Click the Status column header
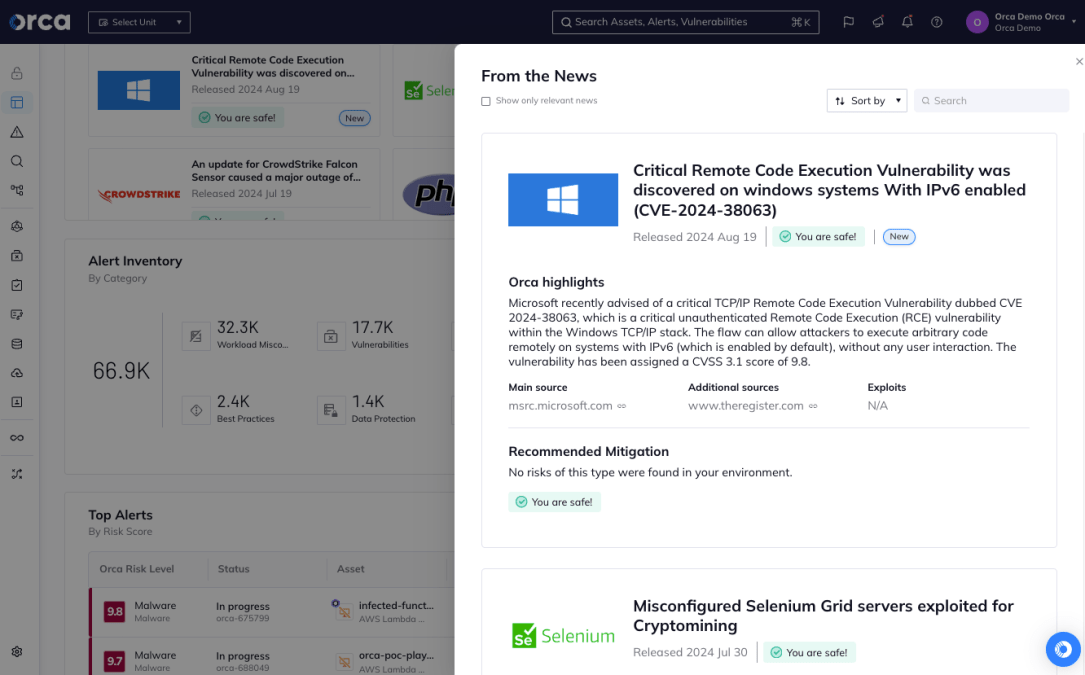Viewport: 1085px width, 675px height. click(x=233, y=569)
